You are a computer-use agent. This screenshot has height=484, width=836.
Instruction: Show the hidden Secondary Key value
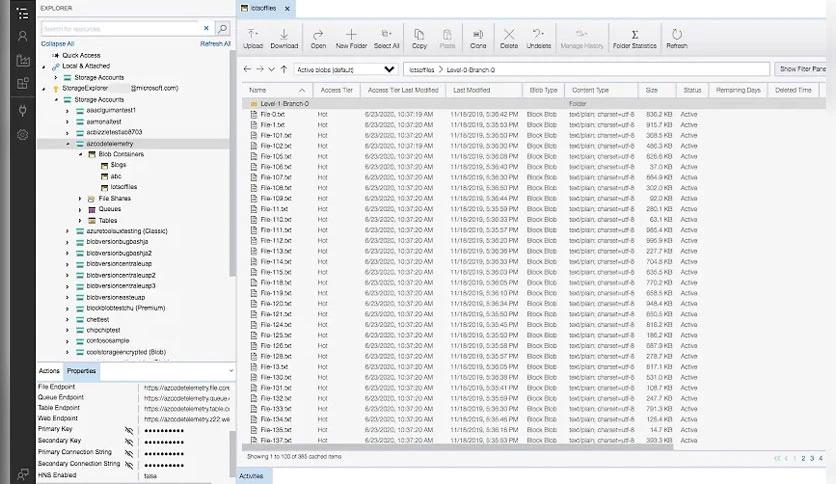pyautogui.click(x=128, y=441)
